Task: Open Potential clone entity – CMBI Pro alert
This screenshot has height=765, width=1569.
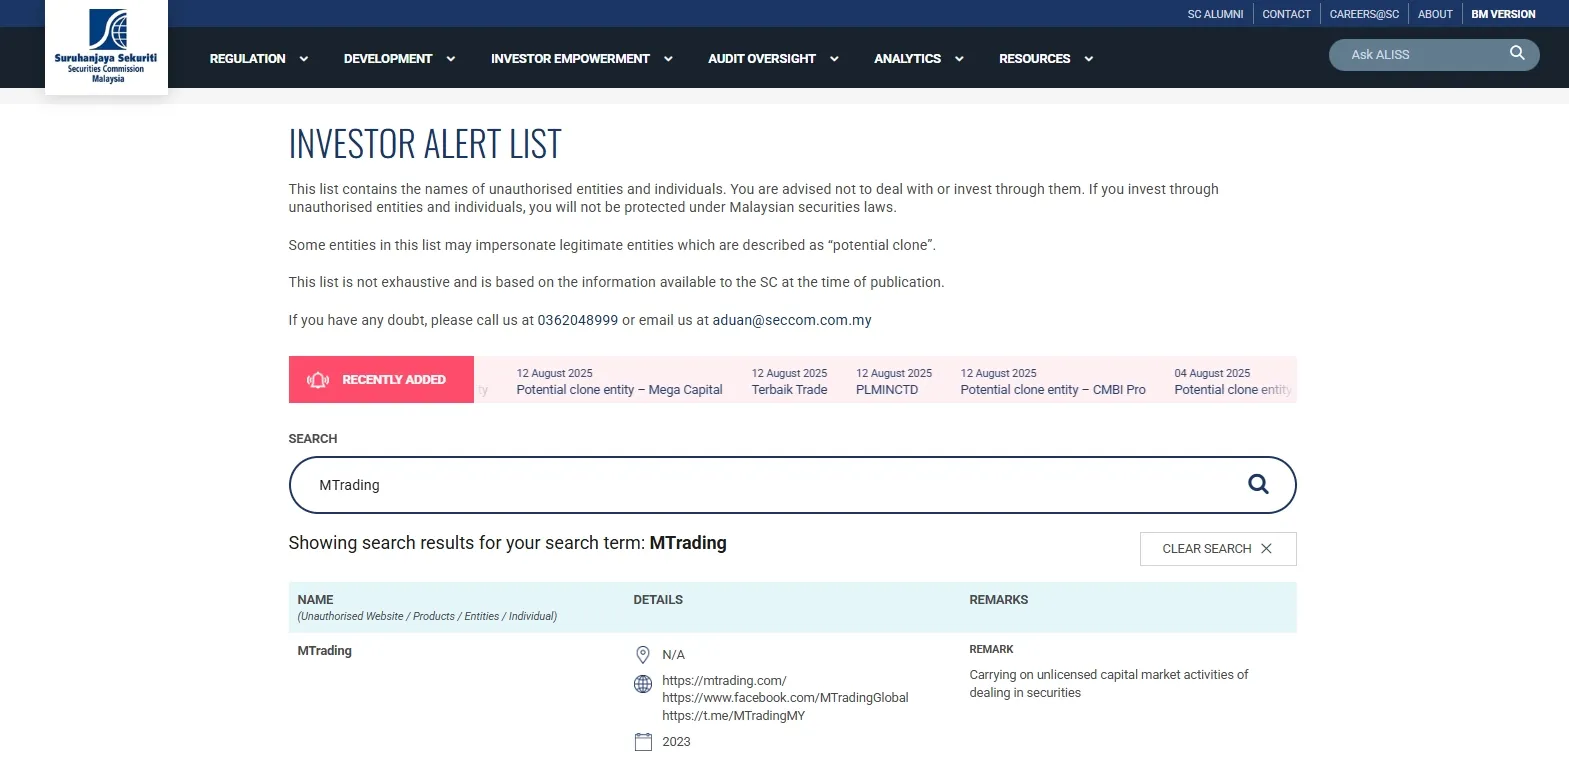Action: pos(1053,381)
